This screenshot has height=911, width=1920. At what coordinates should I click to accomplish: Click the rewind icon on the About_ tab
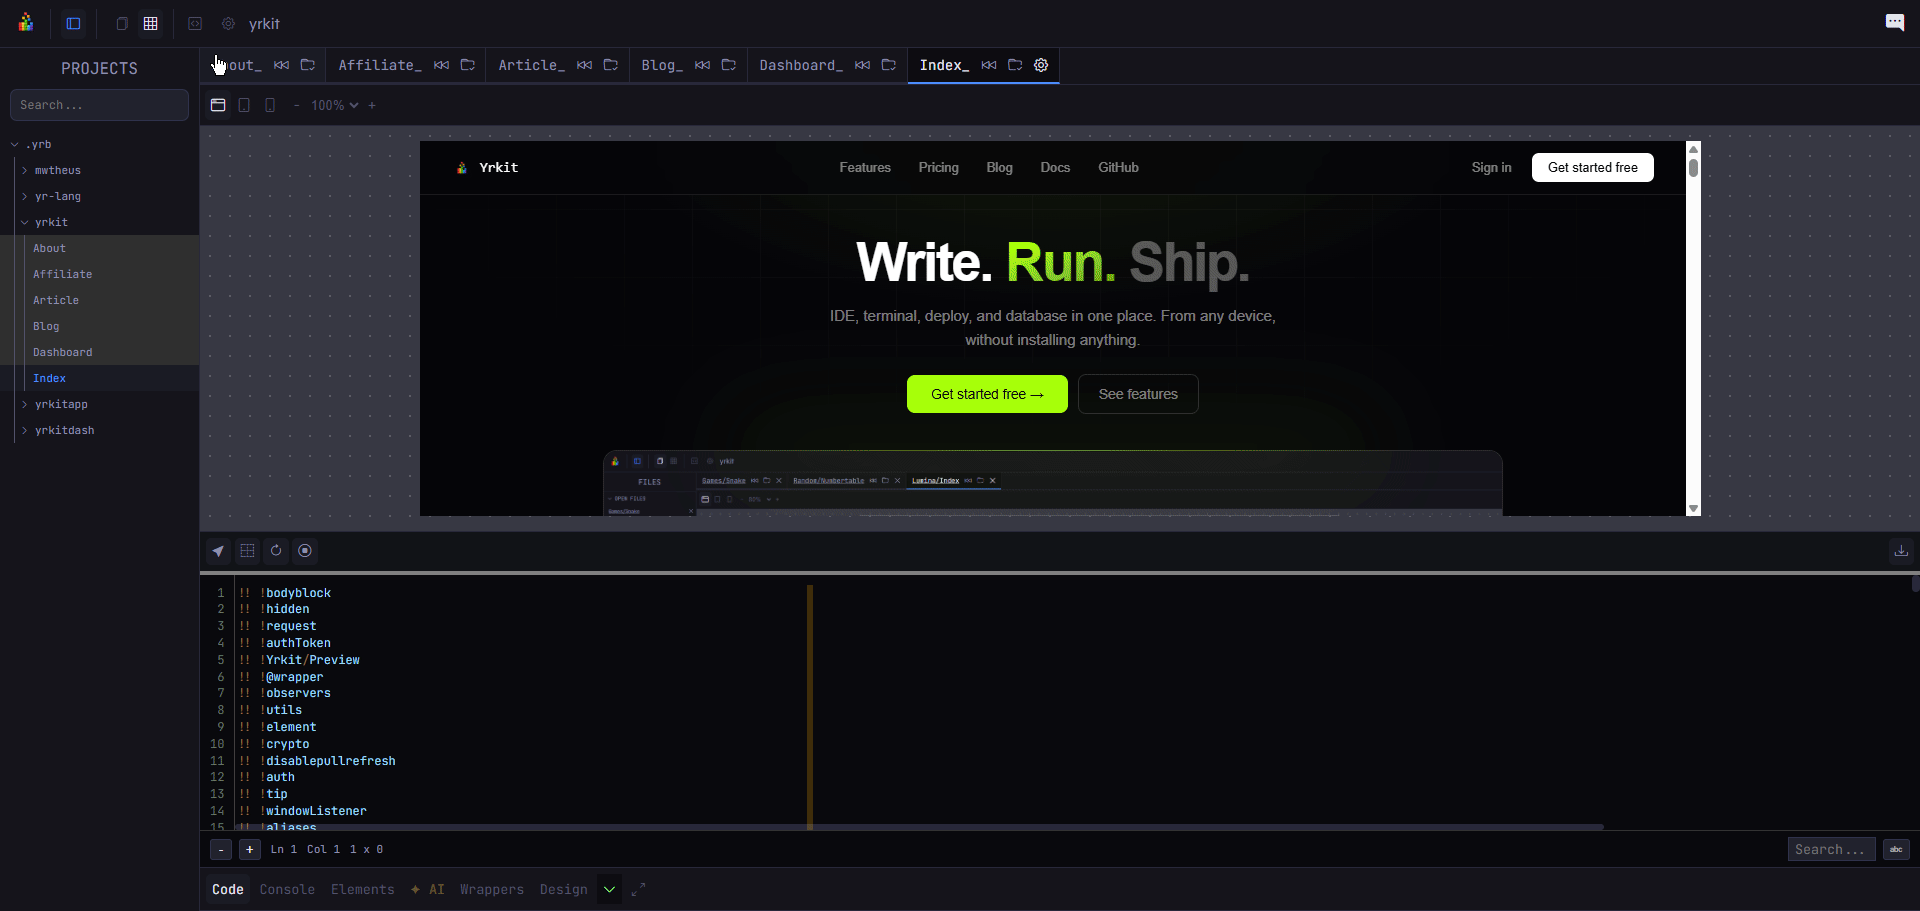pos(281,65)
